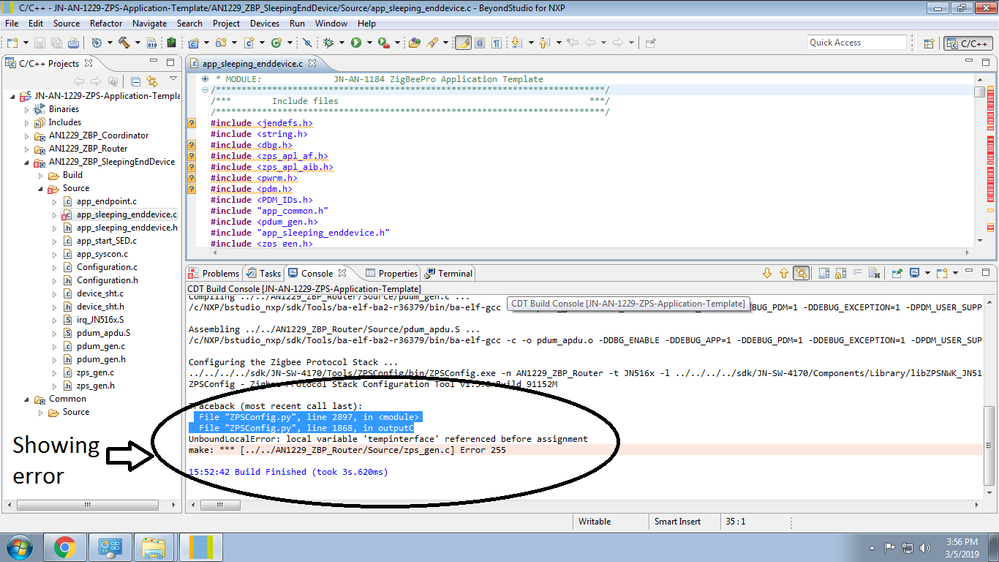
Task: Click the red error marker in overview ruler
Action: [x=991, y=227]
